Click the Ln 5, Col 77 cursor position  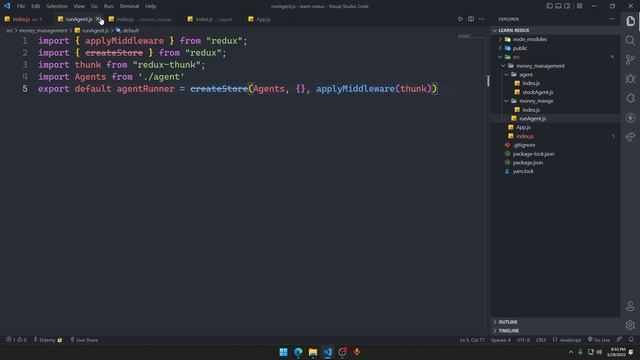tap(472, 340)
